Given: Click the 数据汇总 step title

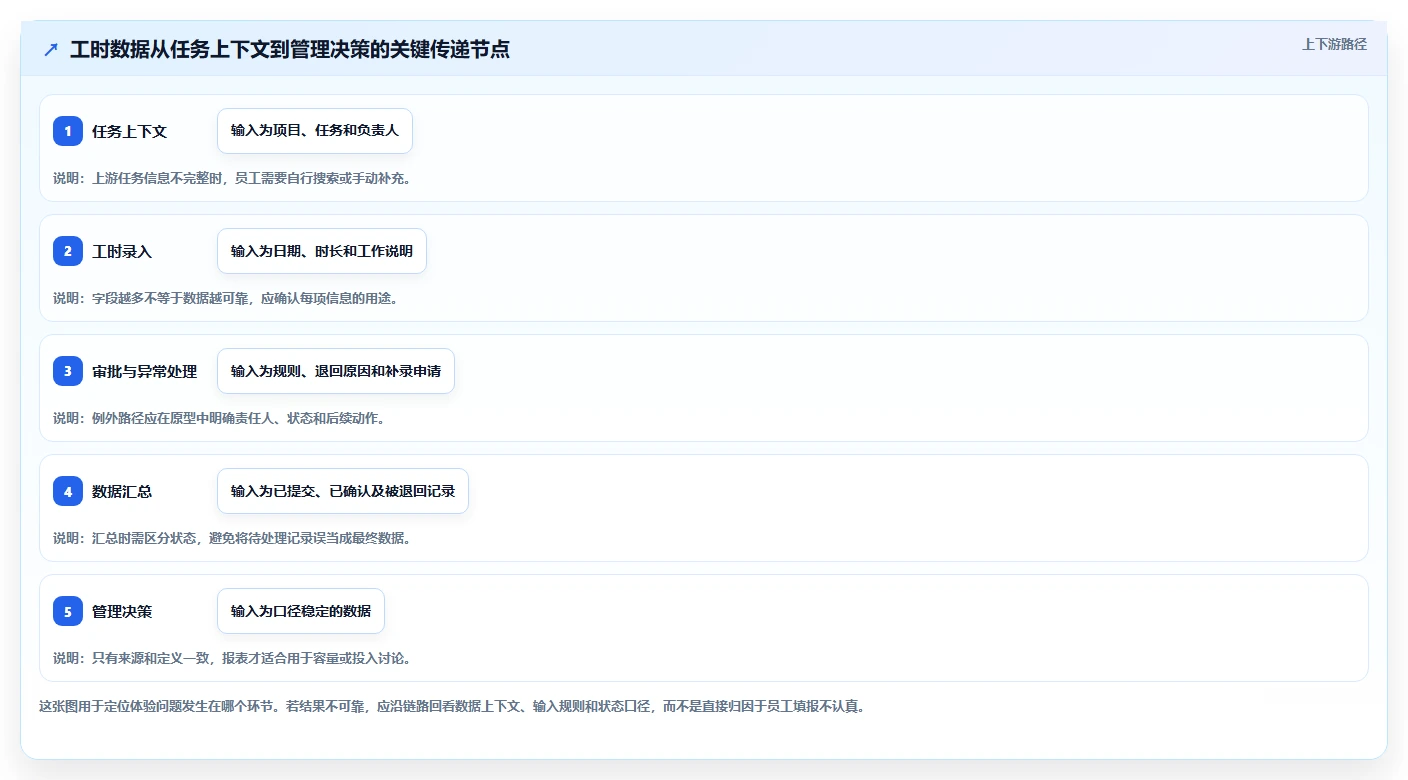Looking at the screenshot, I should tap(122, 491).
